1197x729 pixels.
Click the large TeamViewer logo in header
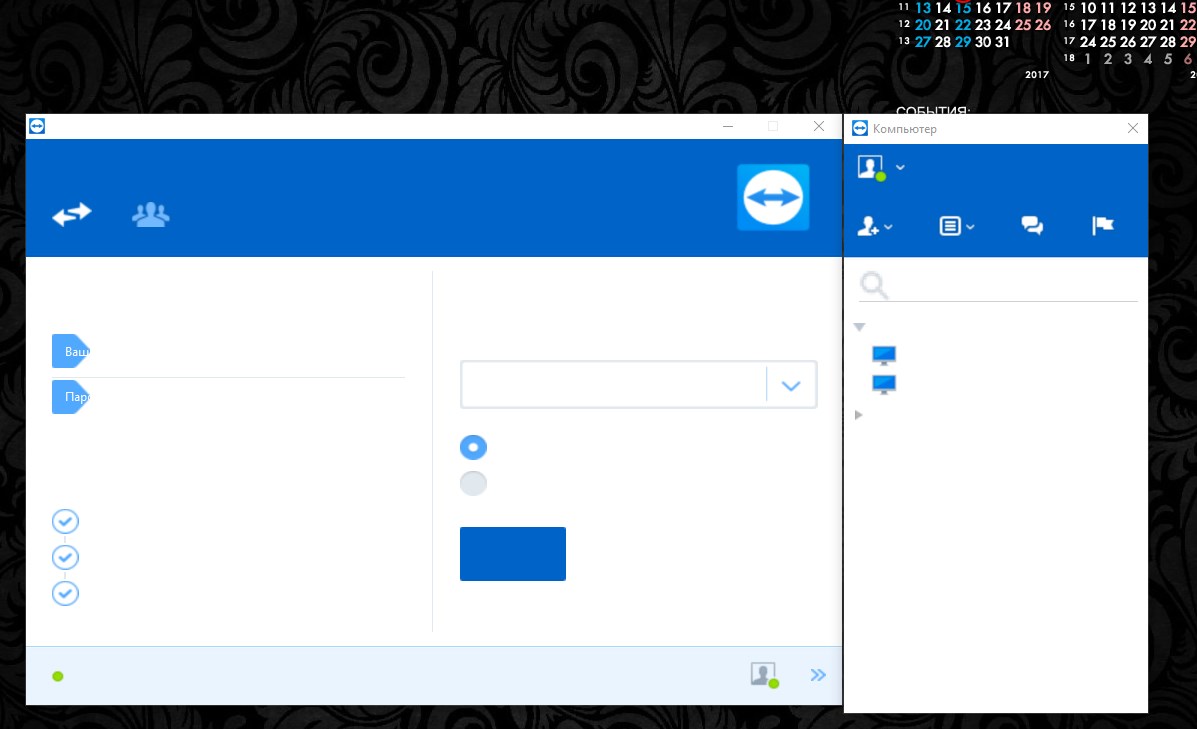pyautogui.click(x=773, y=197)
